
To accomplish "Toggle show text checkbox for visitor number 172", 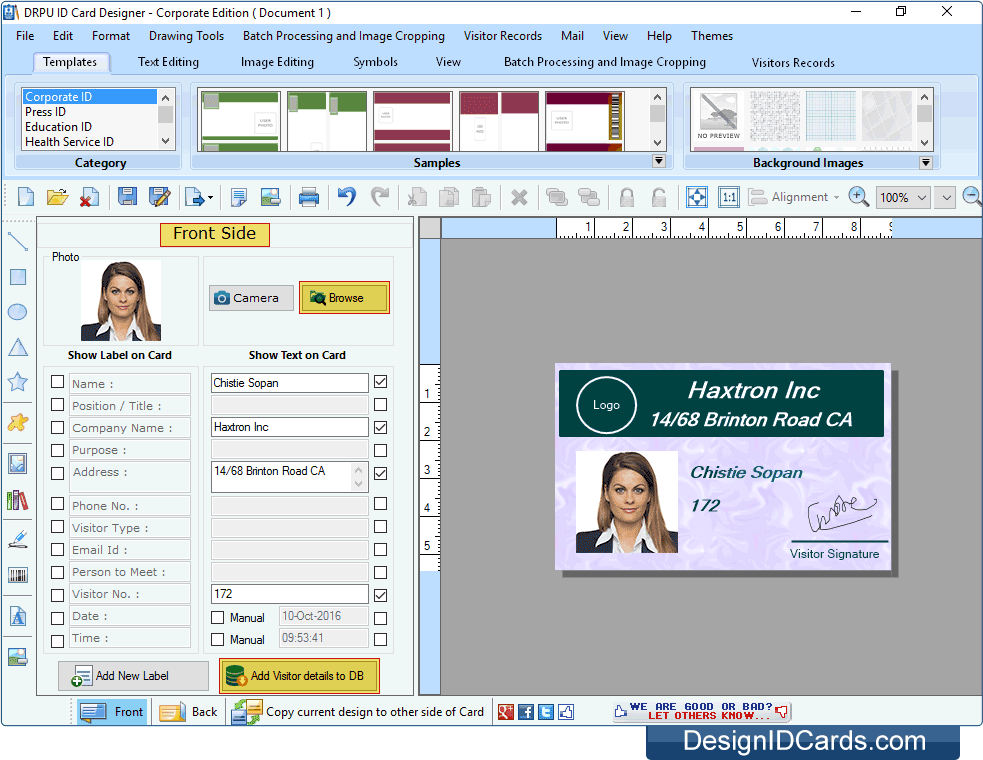I will (x=380, y=595).
